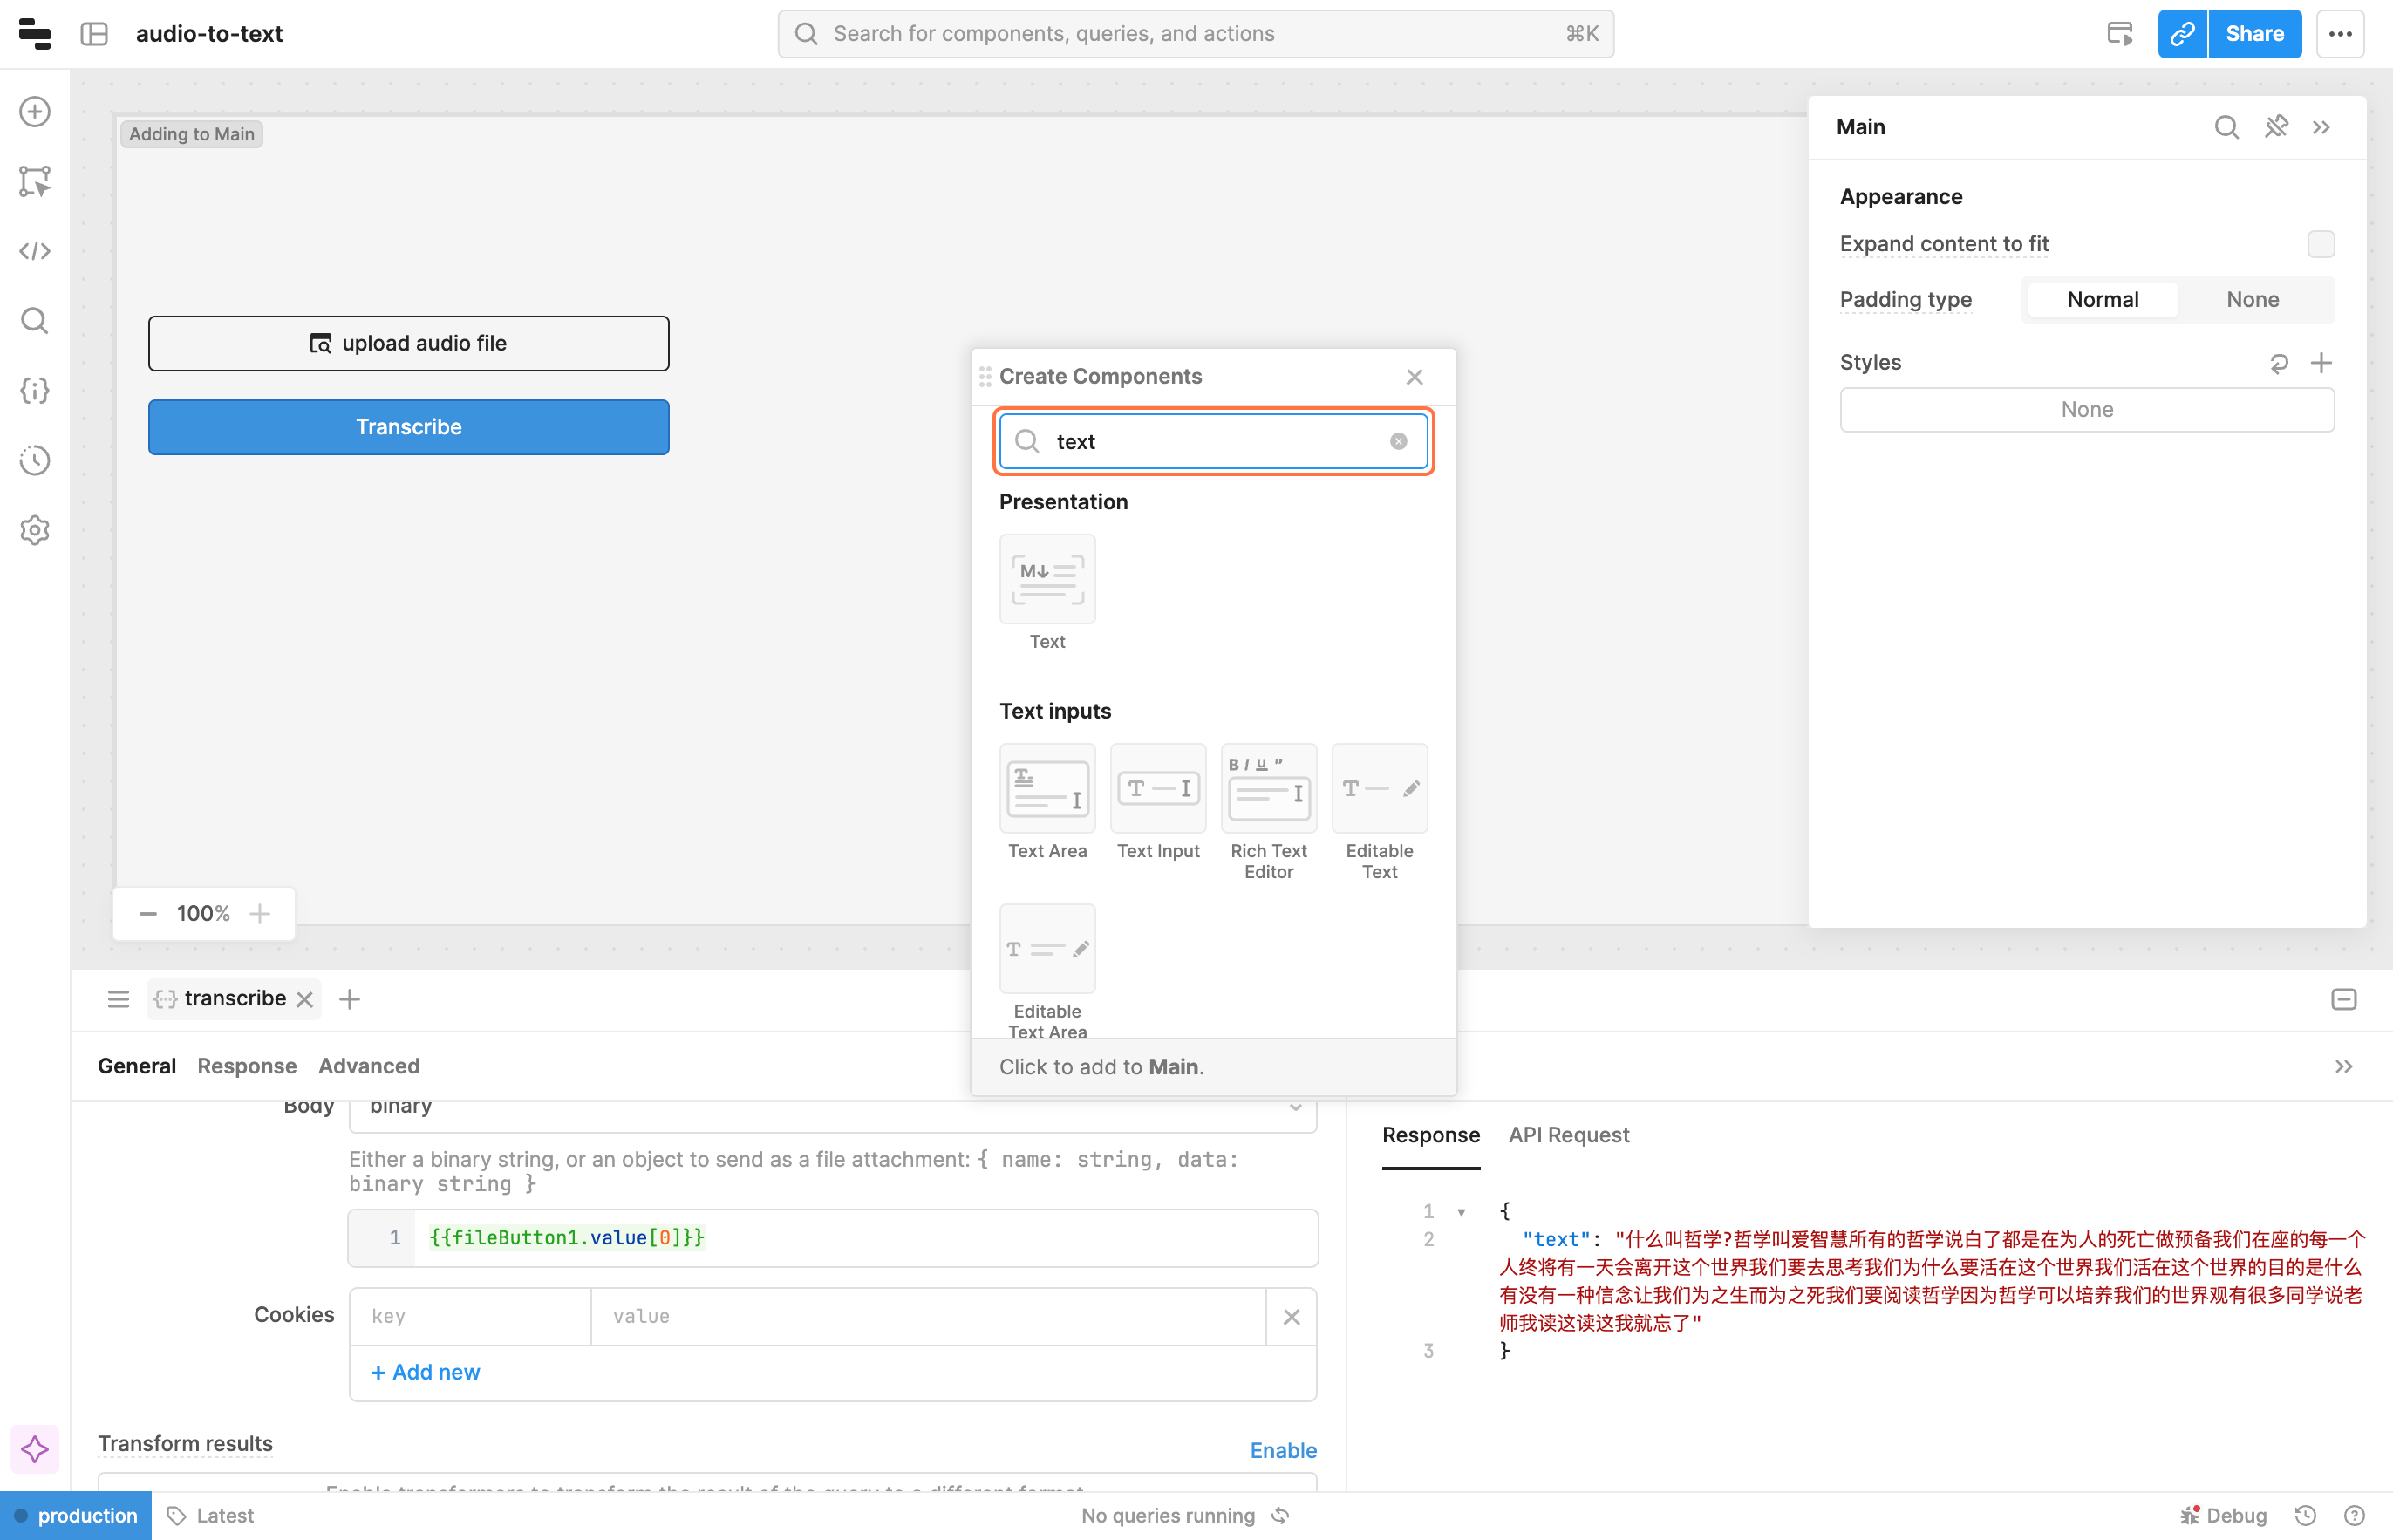Screen dimensions: 2393x1540
Task: Open the add component plus icon in sidebar
Action: coord(35,111)
